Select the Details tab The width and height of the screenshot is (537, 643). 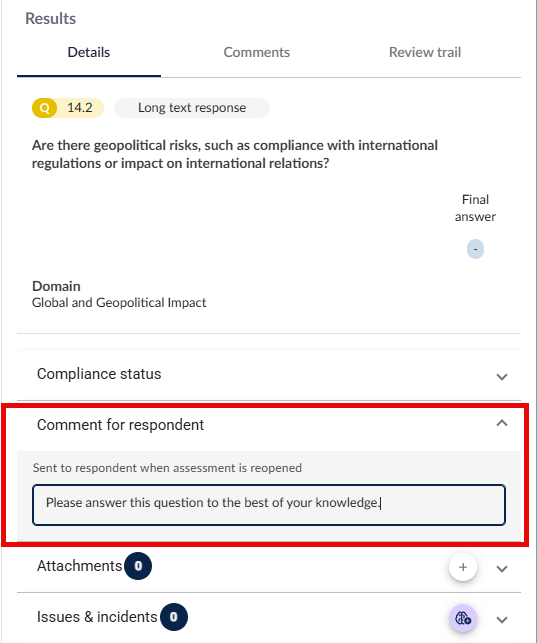(x=89, y=52)
